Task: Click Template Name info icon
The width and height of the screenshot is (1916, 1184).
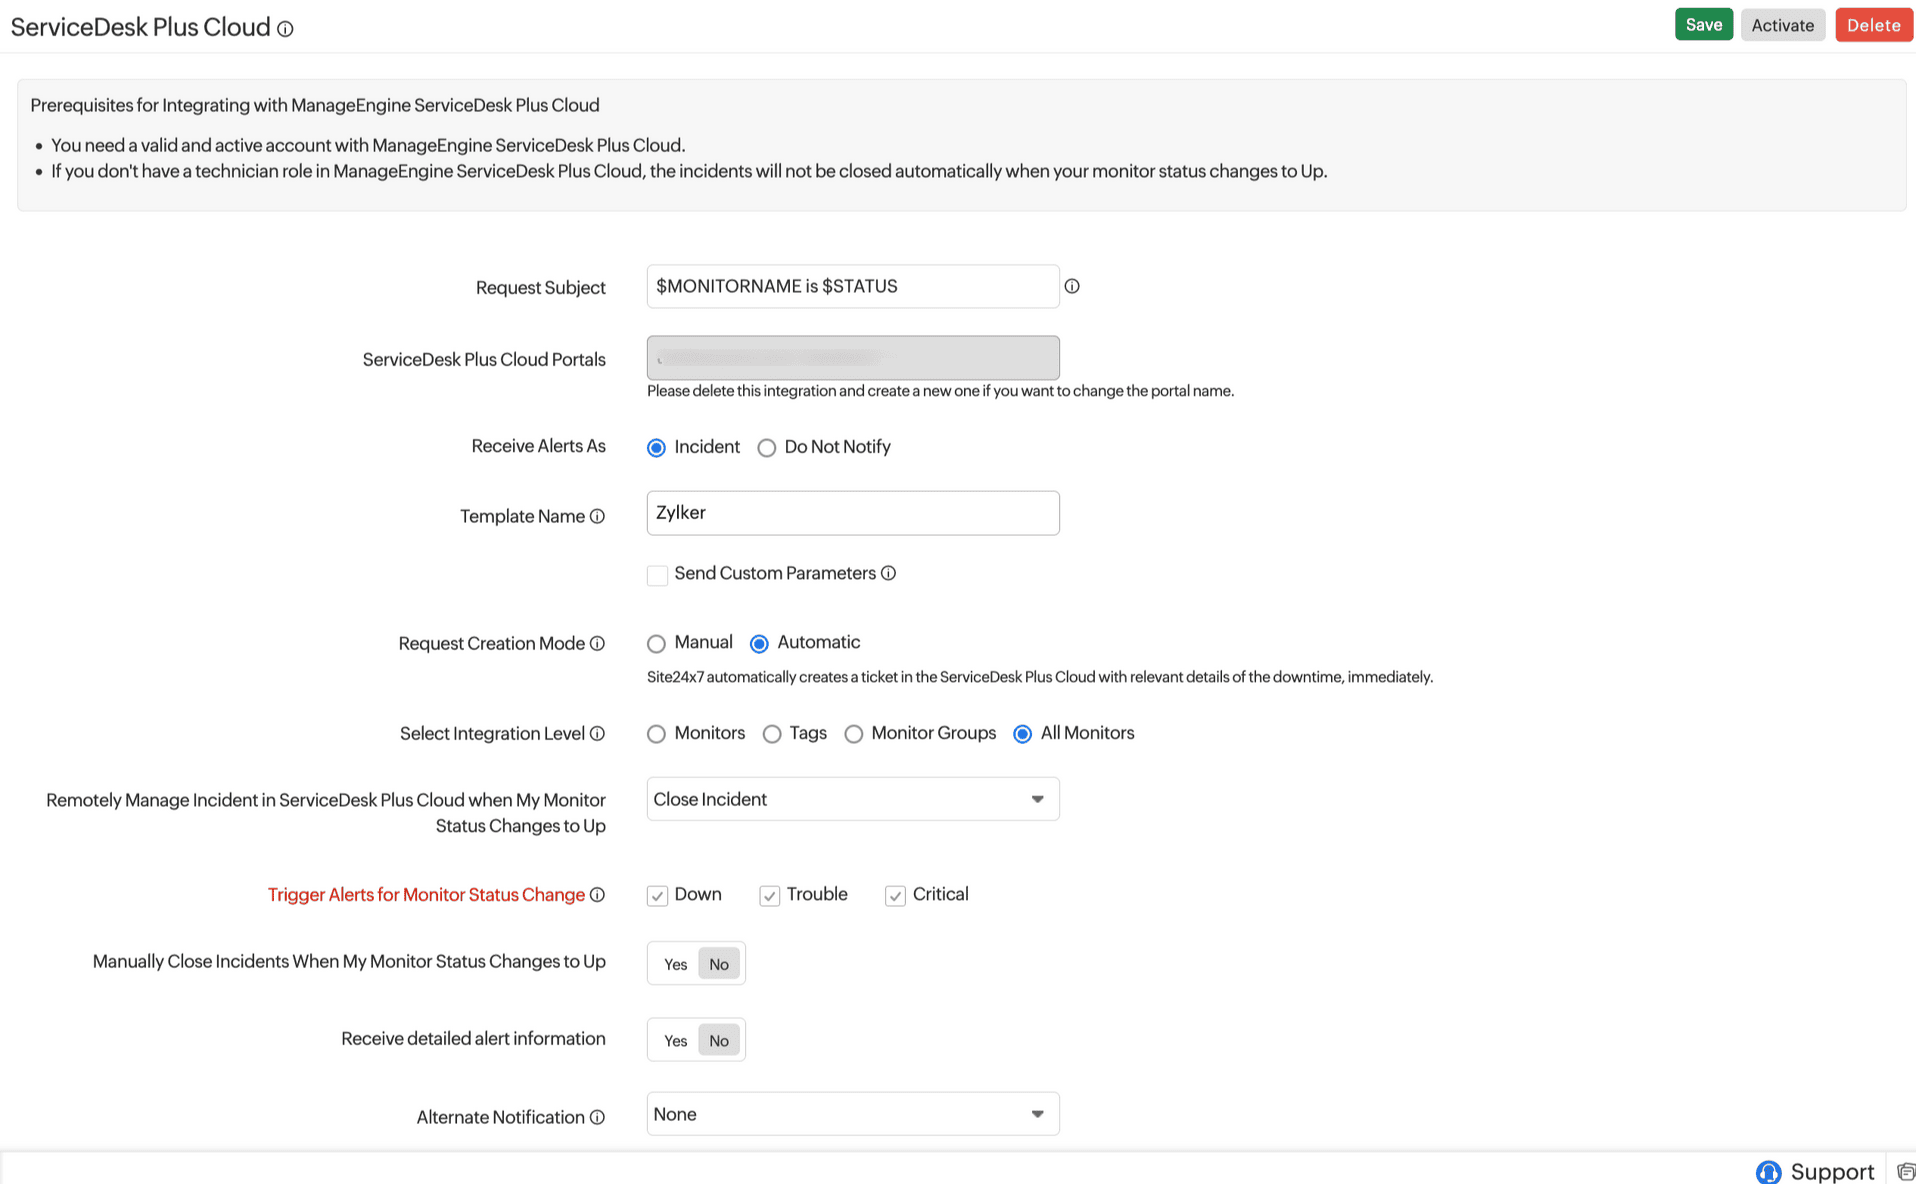Action: tap(597, 516)
